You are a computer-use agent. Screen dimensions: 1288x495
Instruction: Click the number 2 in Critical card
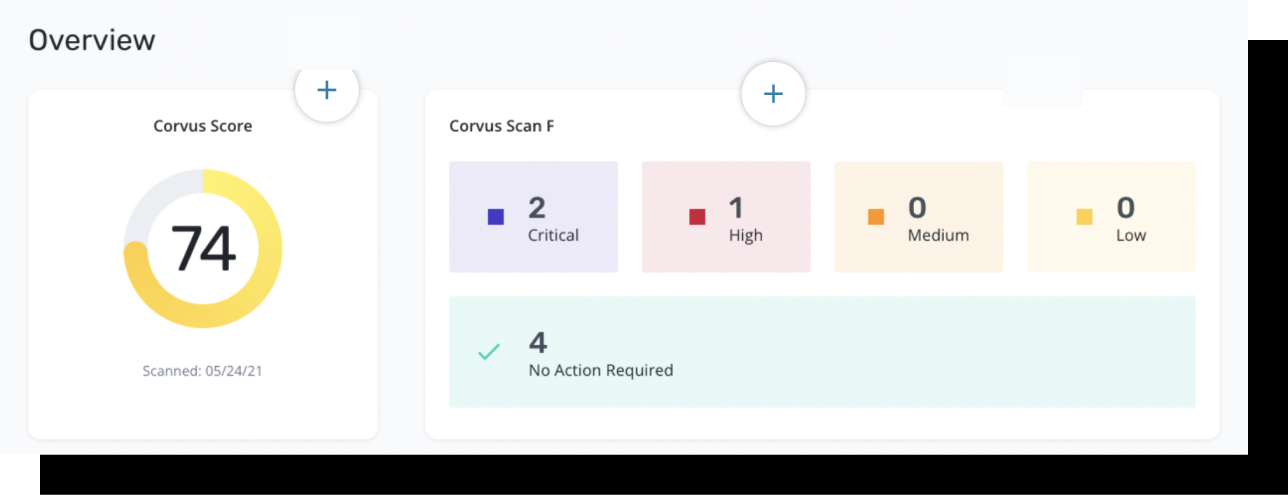pos(537,208)
